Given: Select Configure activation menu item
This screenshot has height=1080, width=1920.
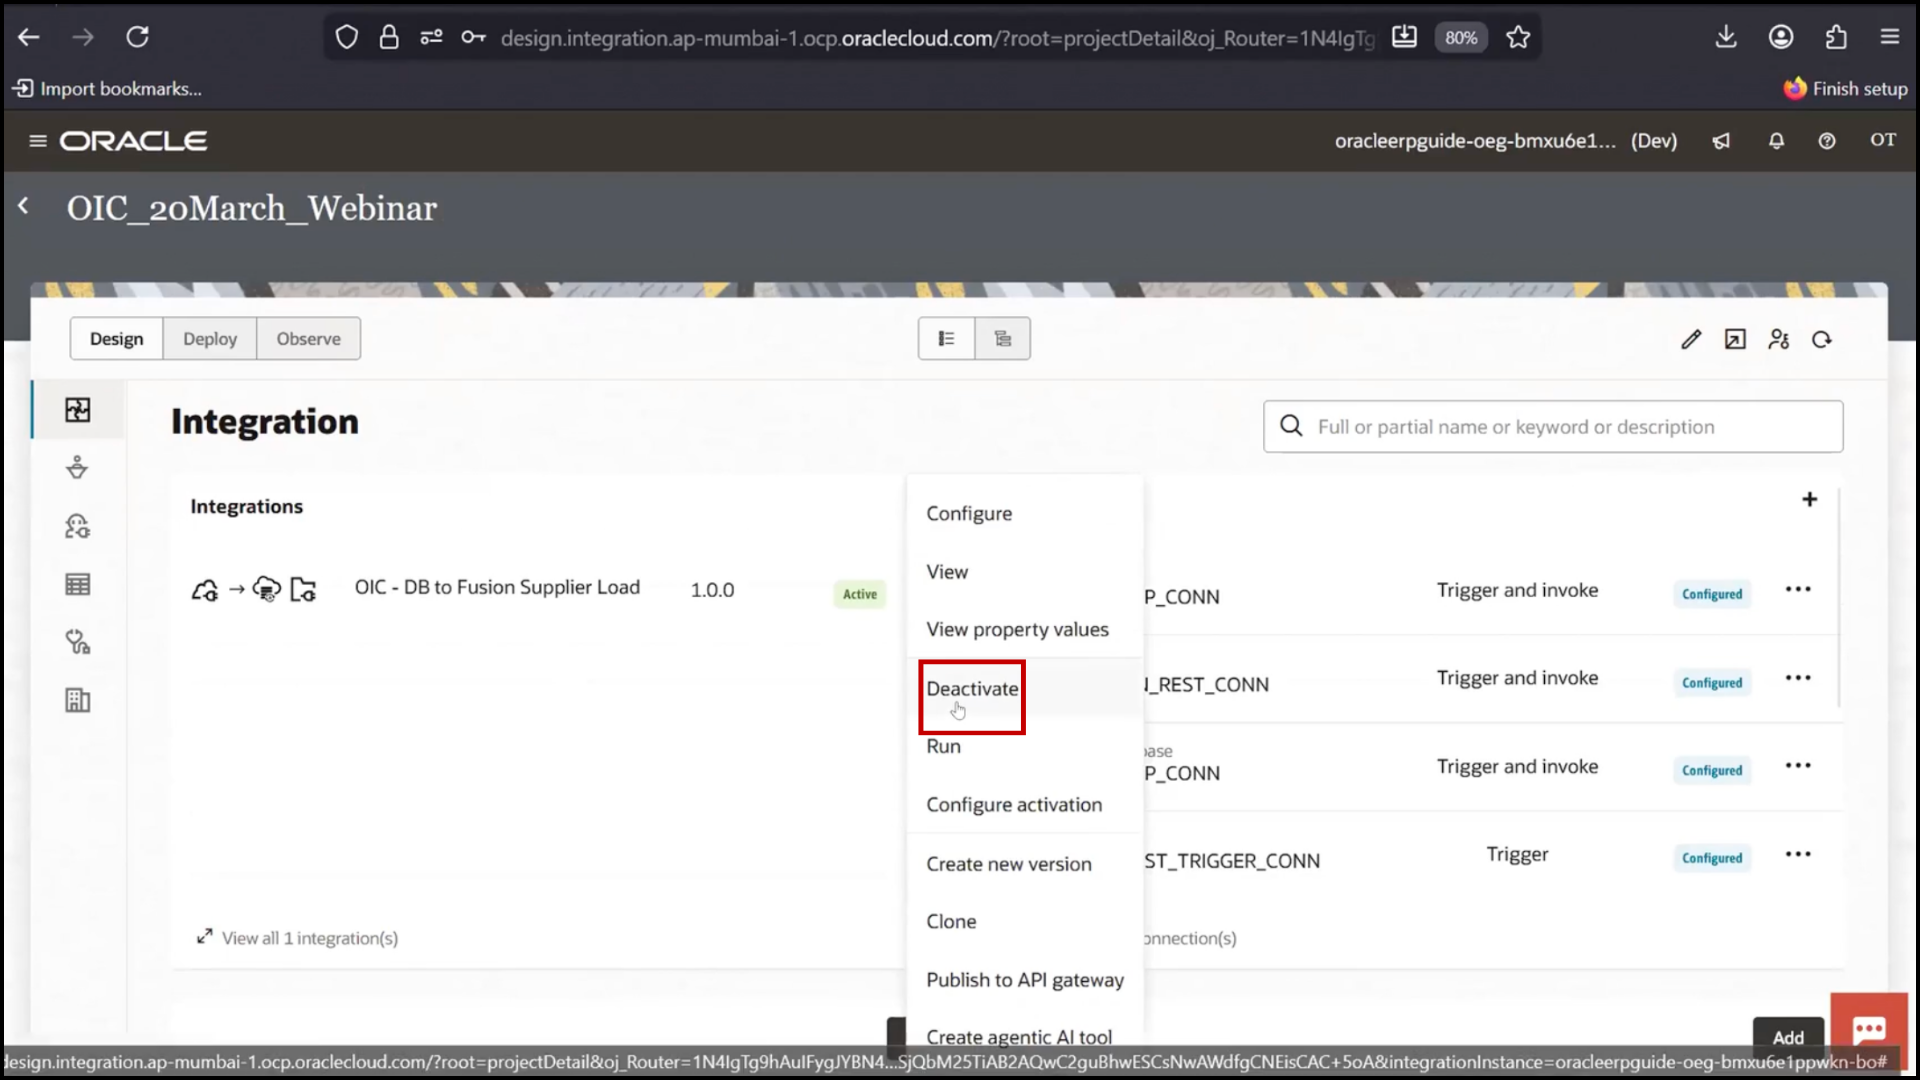Looking at the screenshot, I should (1025, 805).
